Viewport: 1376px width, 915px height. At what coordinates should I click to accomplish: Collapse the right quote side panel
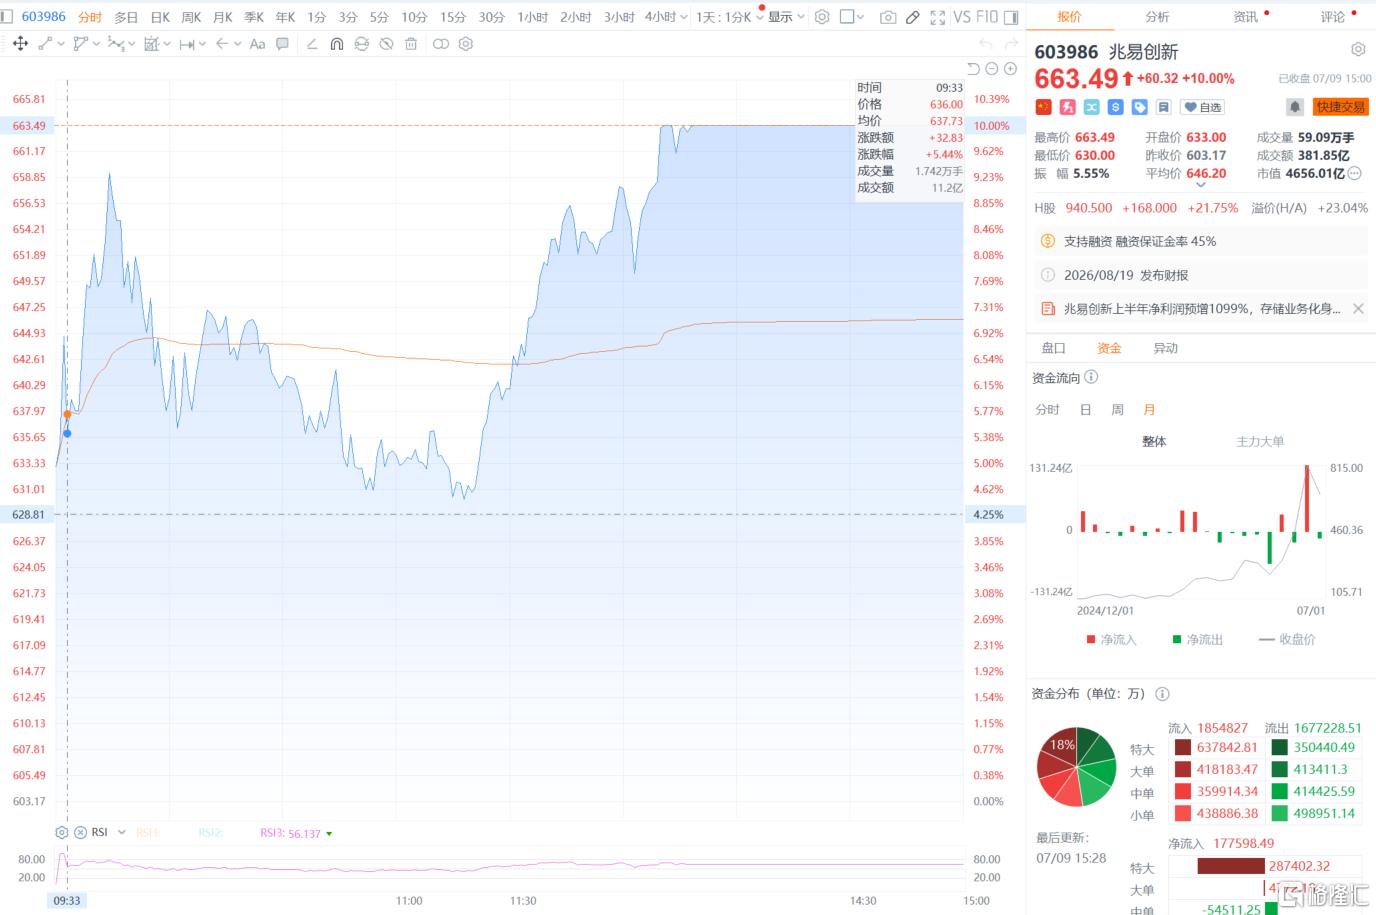click(x=1011, y=17)
